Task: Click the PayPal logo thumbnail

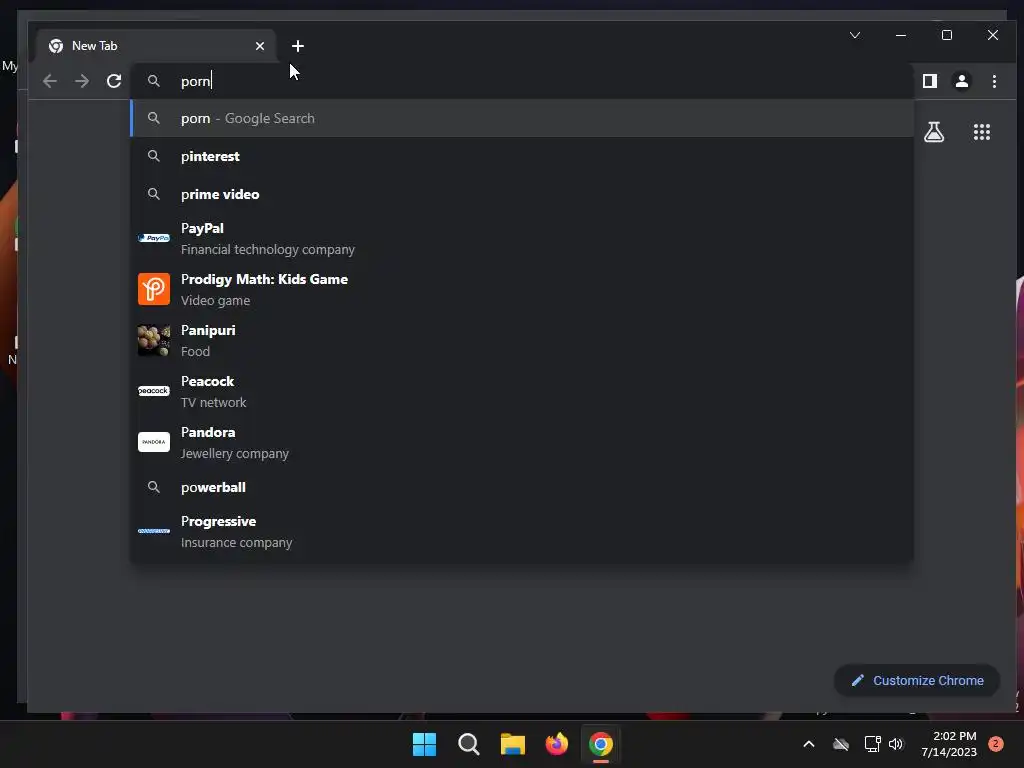Action: (153, 238)
